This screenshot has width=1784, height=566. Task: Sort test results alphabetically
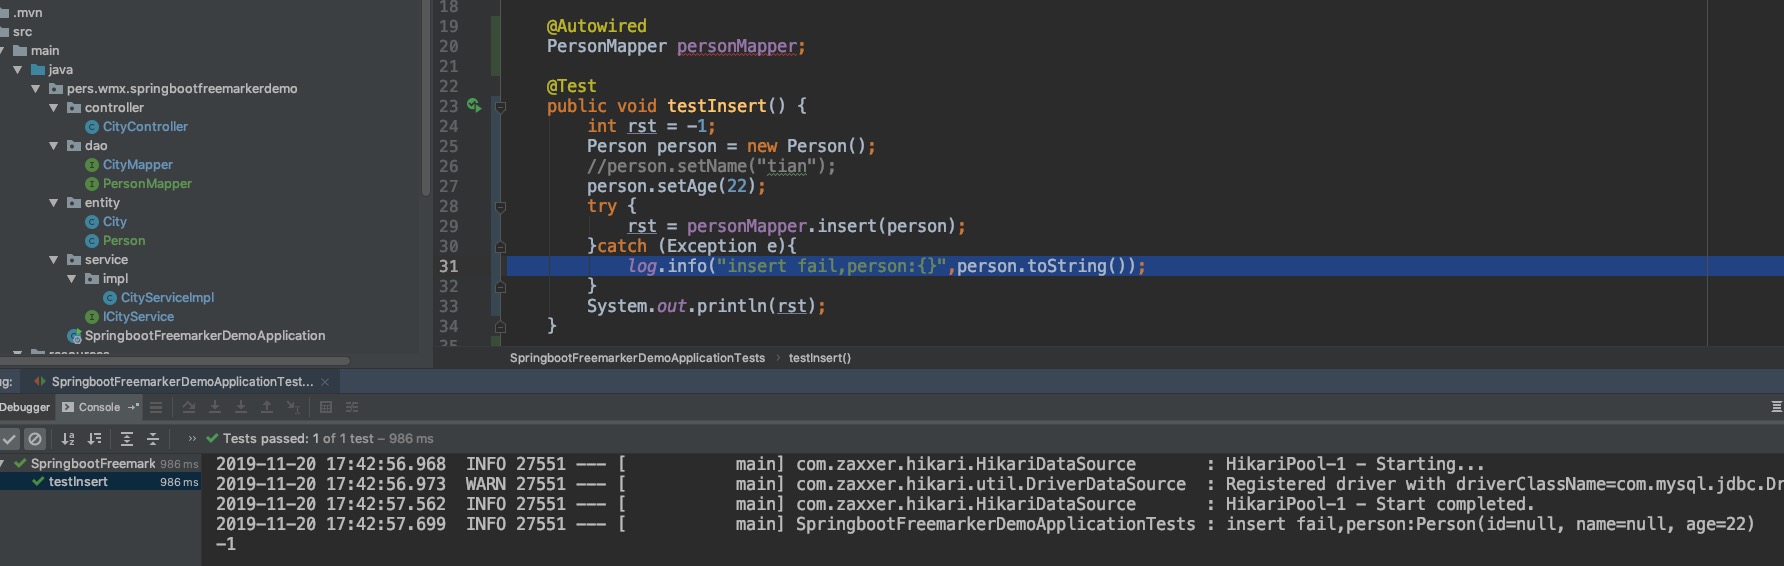[x=68, y=439]
